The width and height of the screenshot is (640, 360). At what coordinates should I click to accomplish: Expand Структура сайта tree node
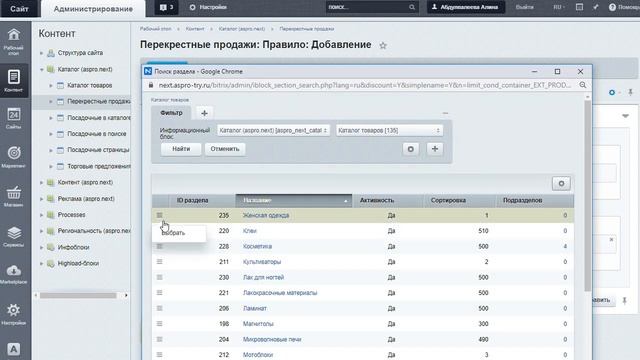[x=41, y=53]
